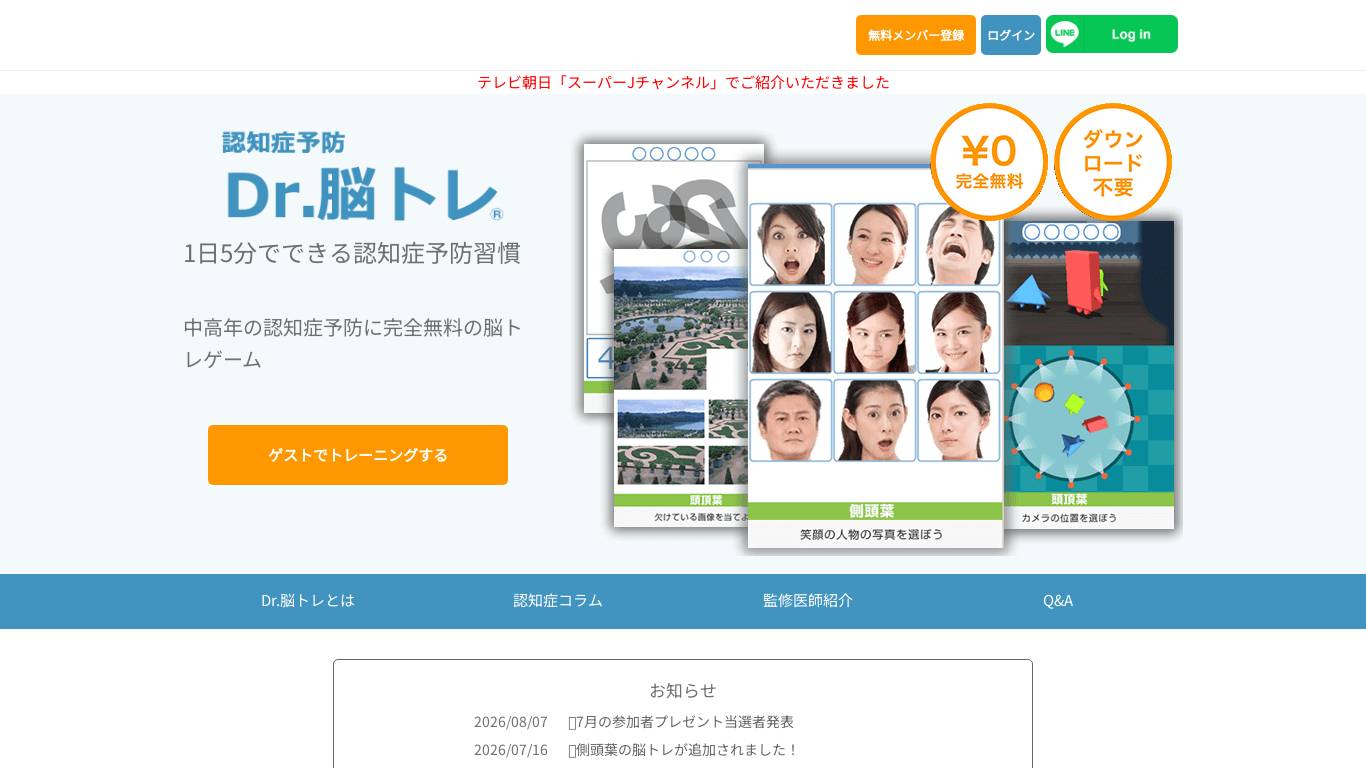Go to 認知症コラム in the navigation bar
The height and width of the screenshot is (768, 1366).
(558, 601)
